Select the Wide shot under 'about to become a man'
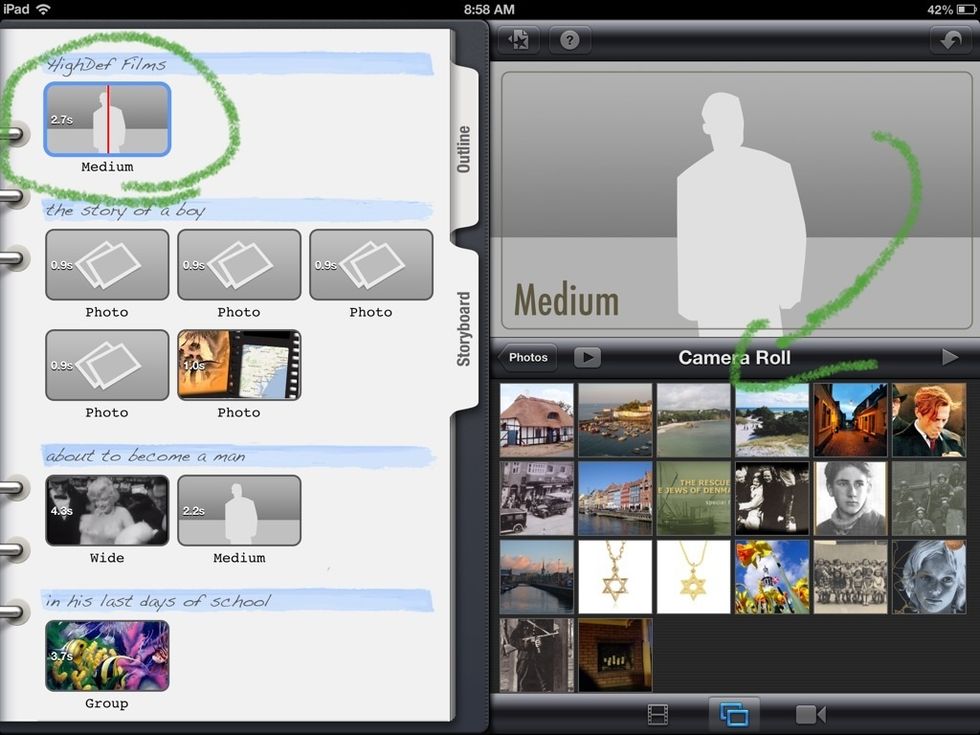980x735 pixels. pos(107,510)
